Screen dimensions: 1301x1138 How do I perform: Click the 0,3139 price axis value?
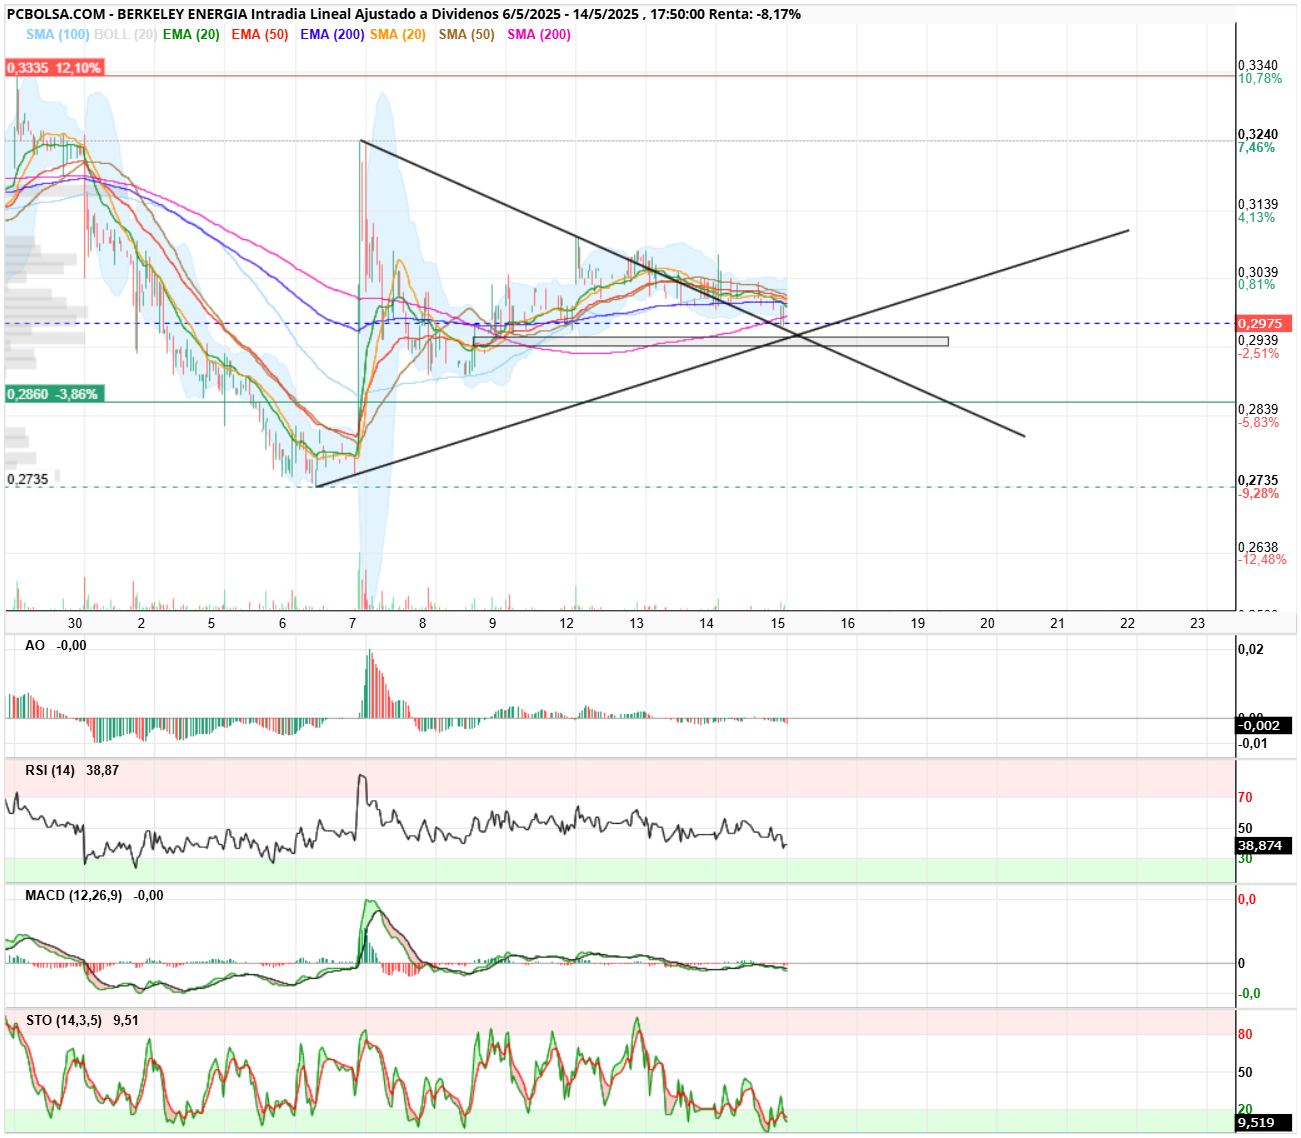pos(1258,204)
